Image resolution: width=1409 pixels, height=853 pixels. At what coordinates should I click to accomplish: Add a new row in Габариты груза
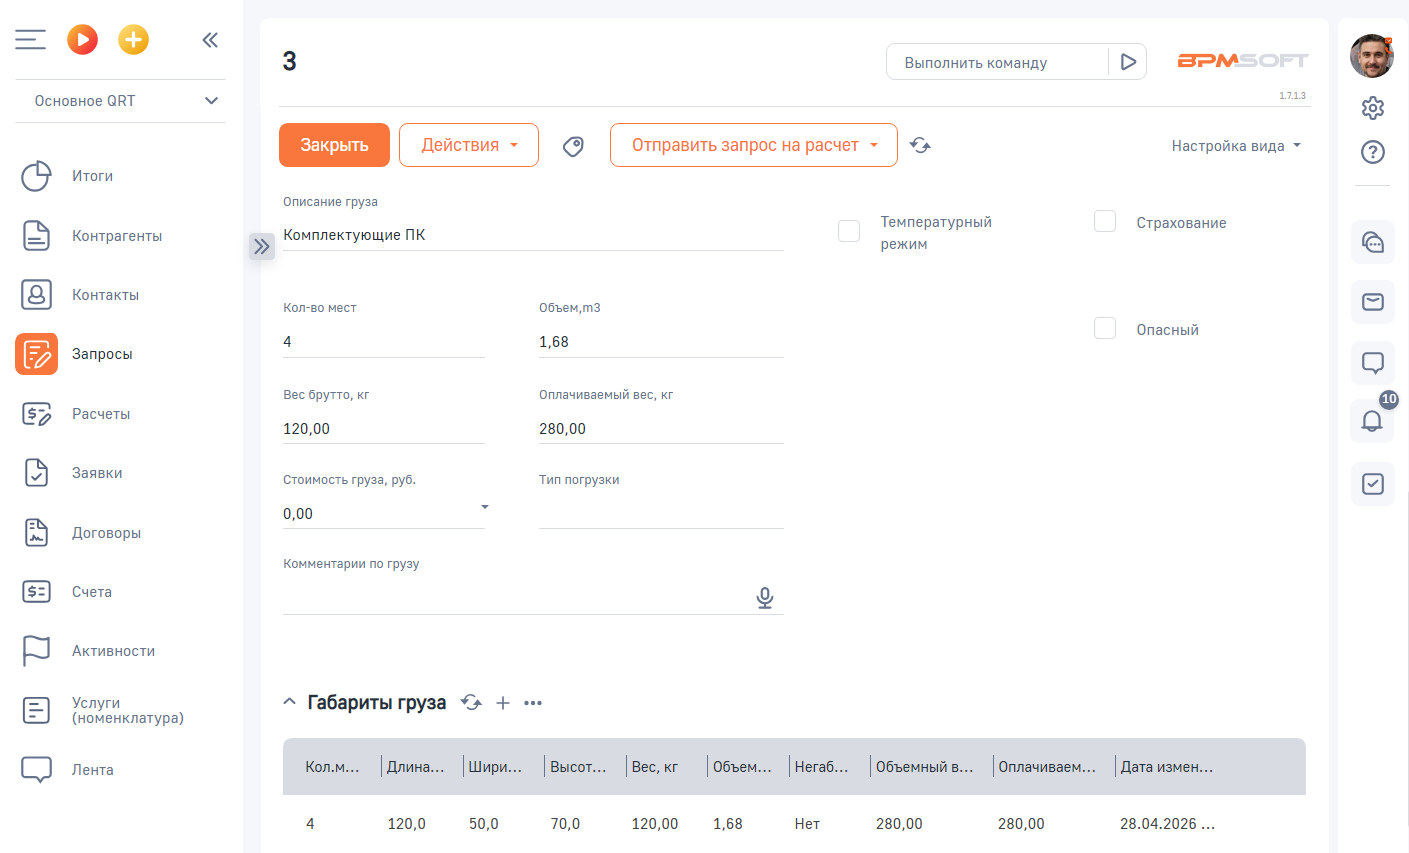[503, 703]
